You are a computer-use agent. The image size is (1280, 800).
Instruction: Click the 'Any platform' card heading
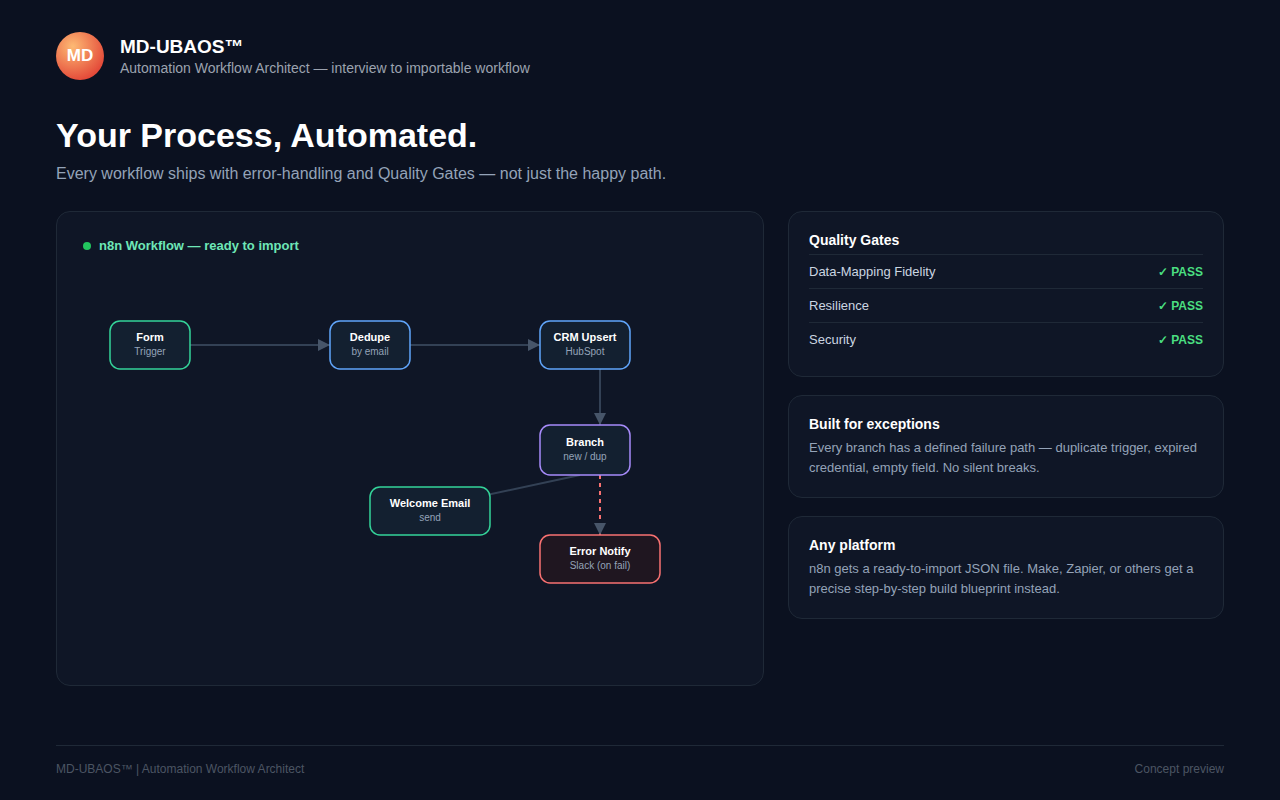852,545
